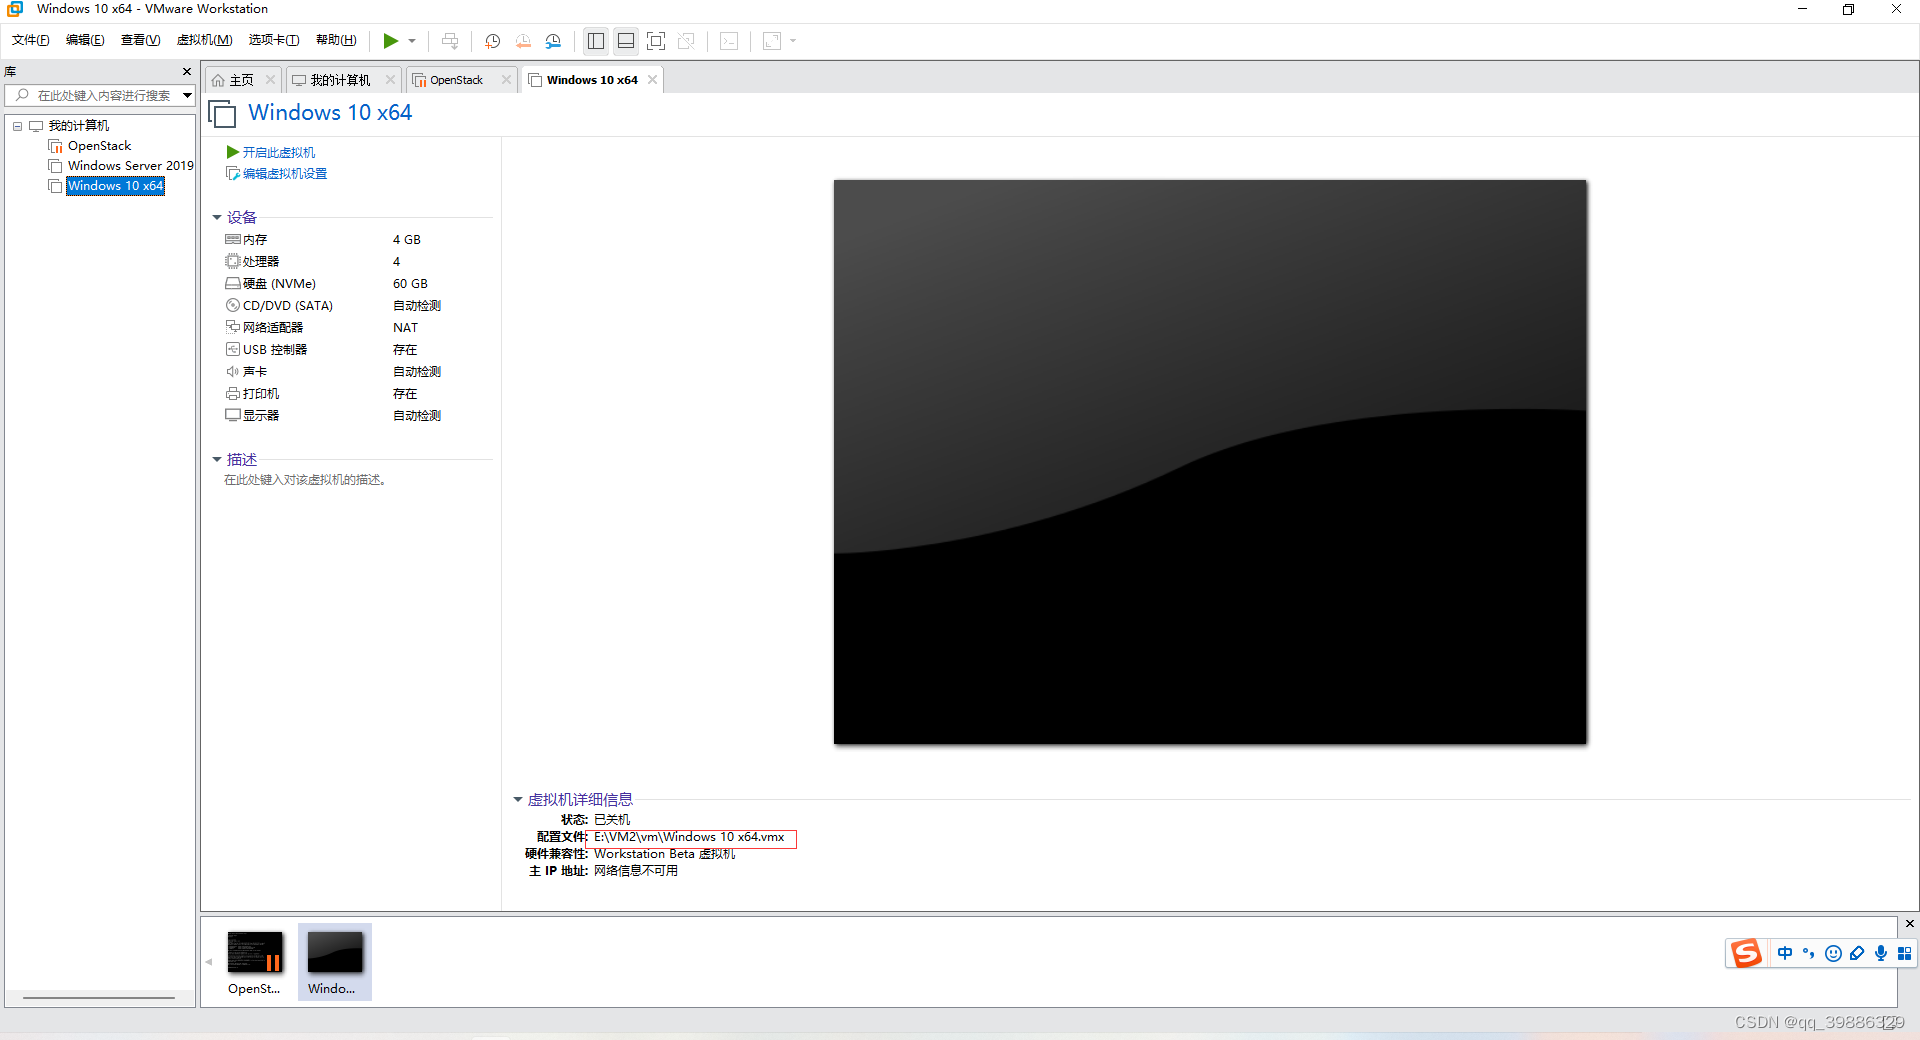Close the 库 library panel

tap(186, 72)
